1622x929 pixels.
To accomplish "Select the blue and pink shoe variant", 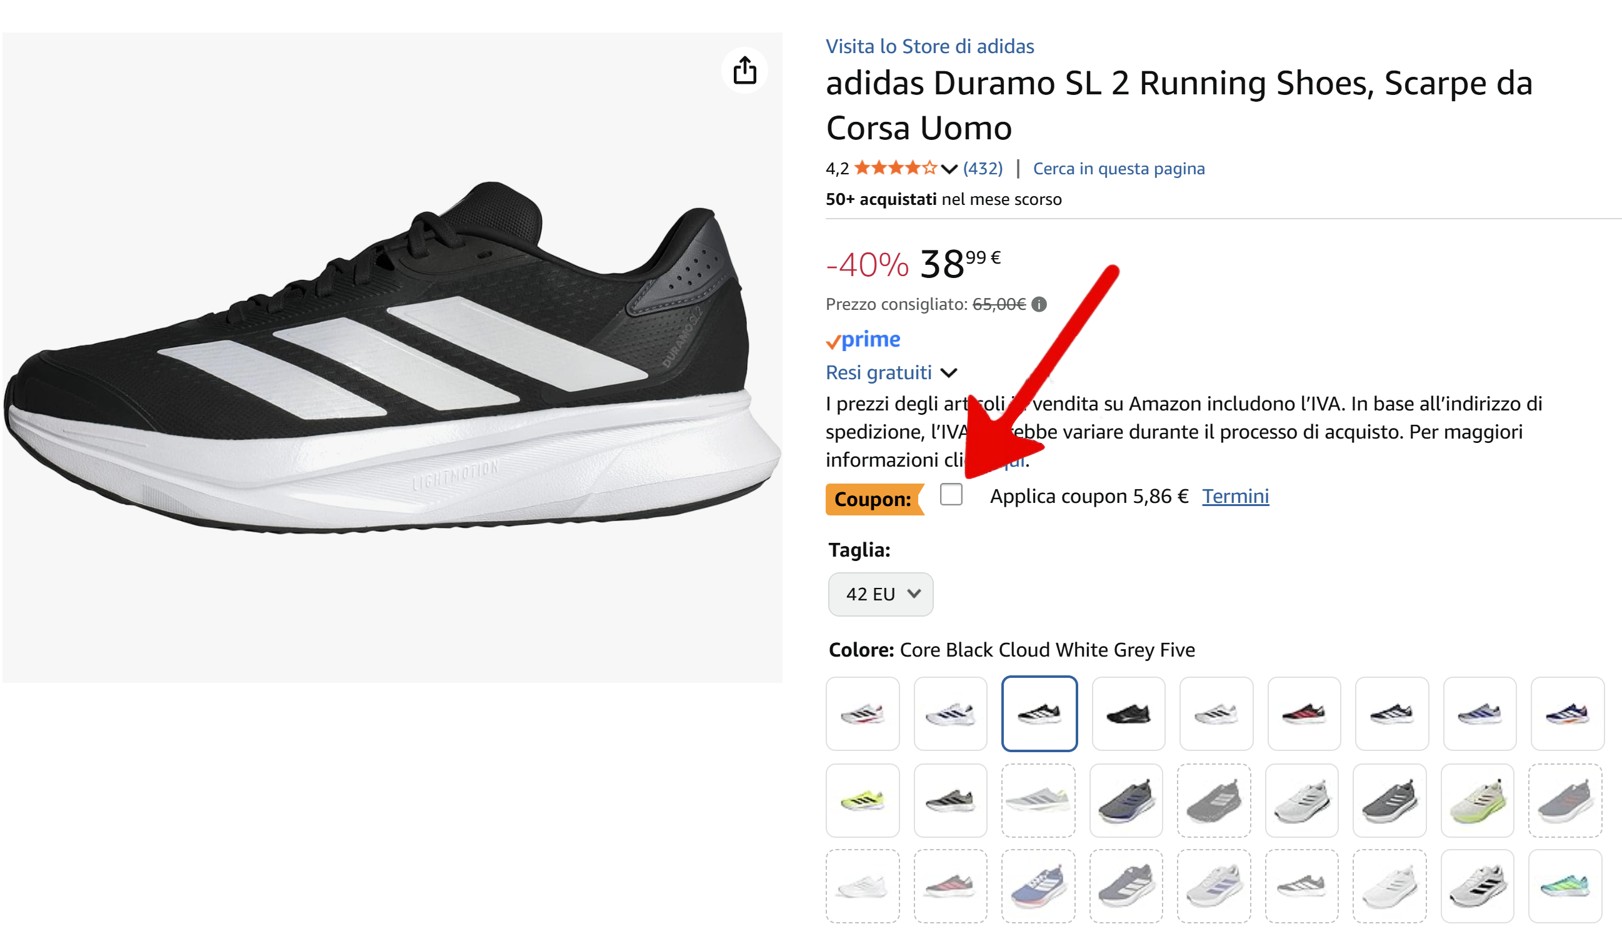I will coord(1038,886).
